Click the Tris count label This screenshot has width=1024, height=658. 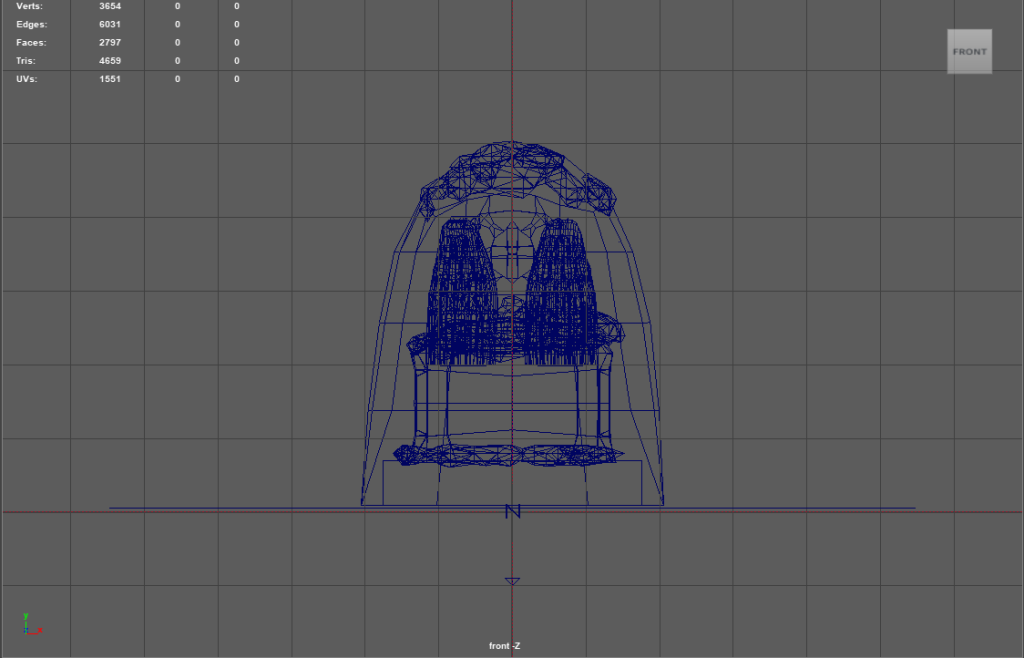click(x=27, y=61)
